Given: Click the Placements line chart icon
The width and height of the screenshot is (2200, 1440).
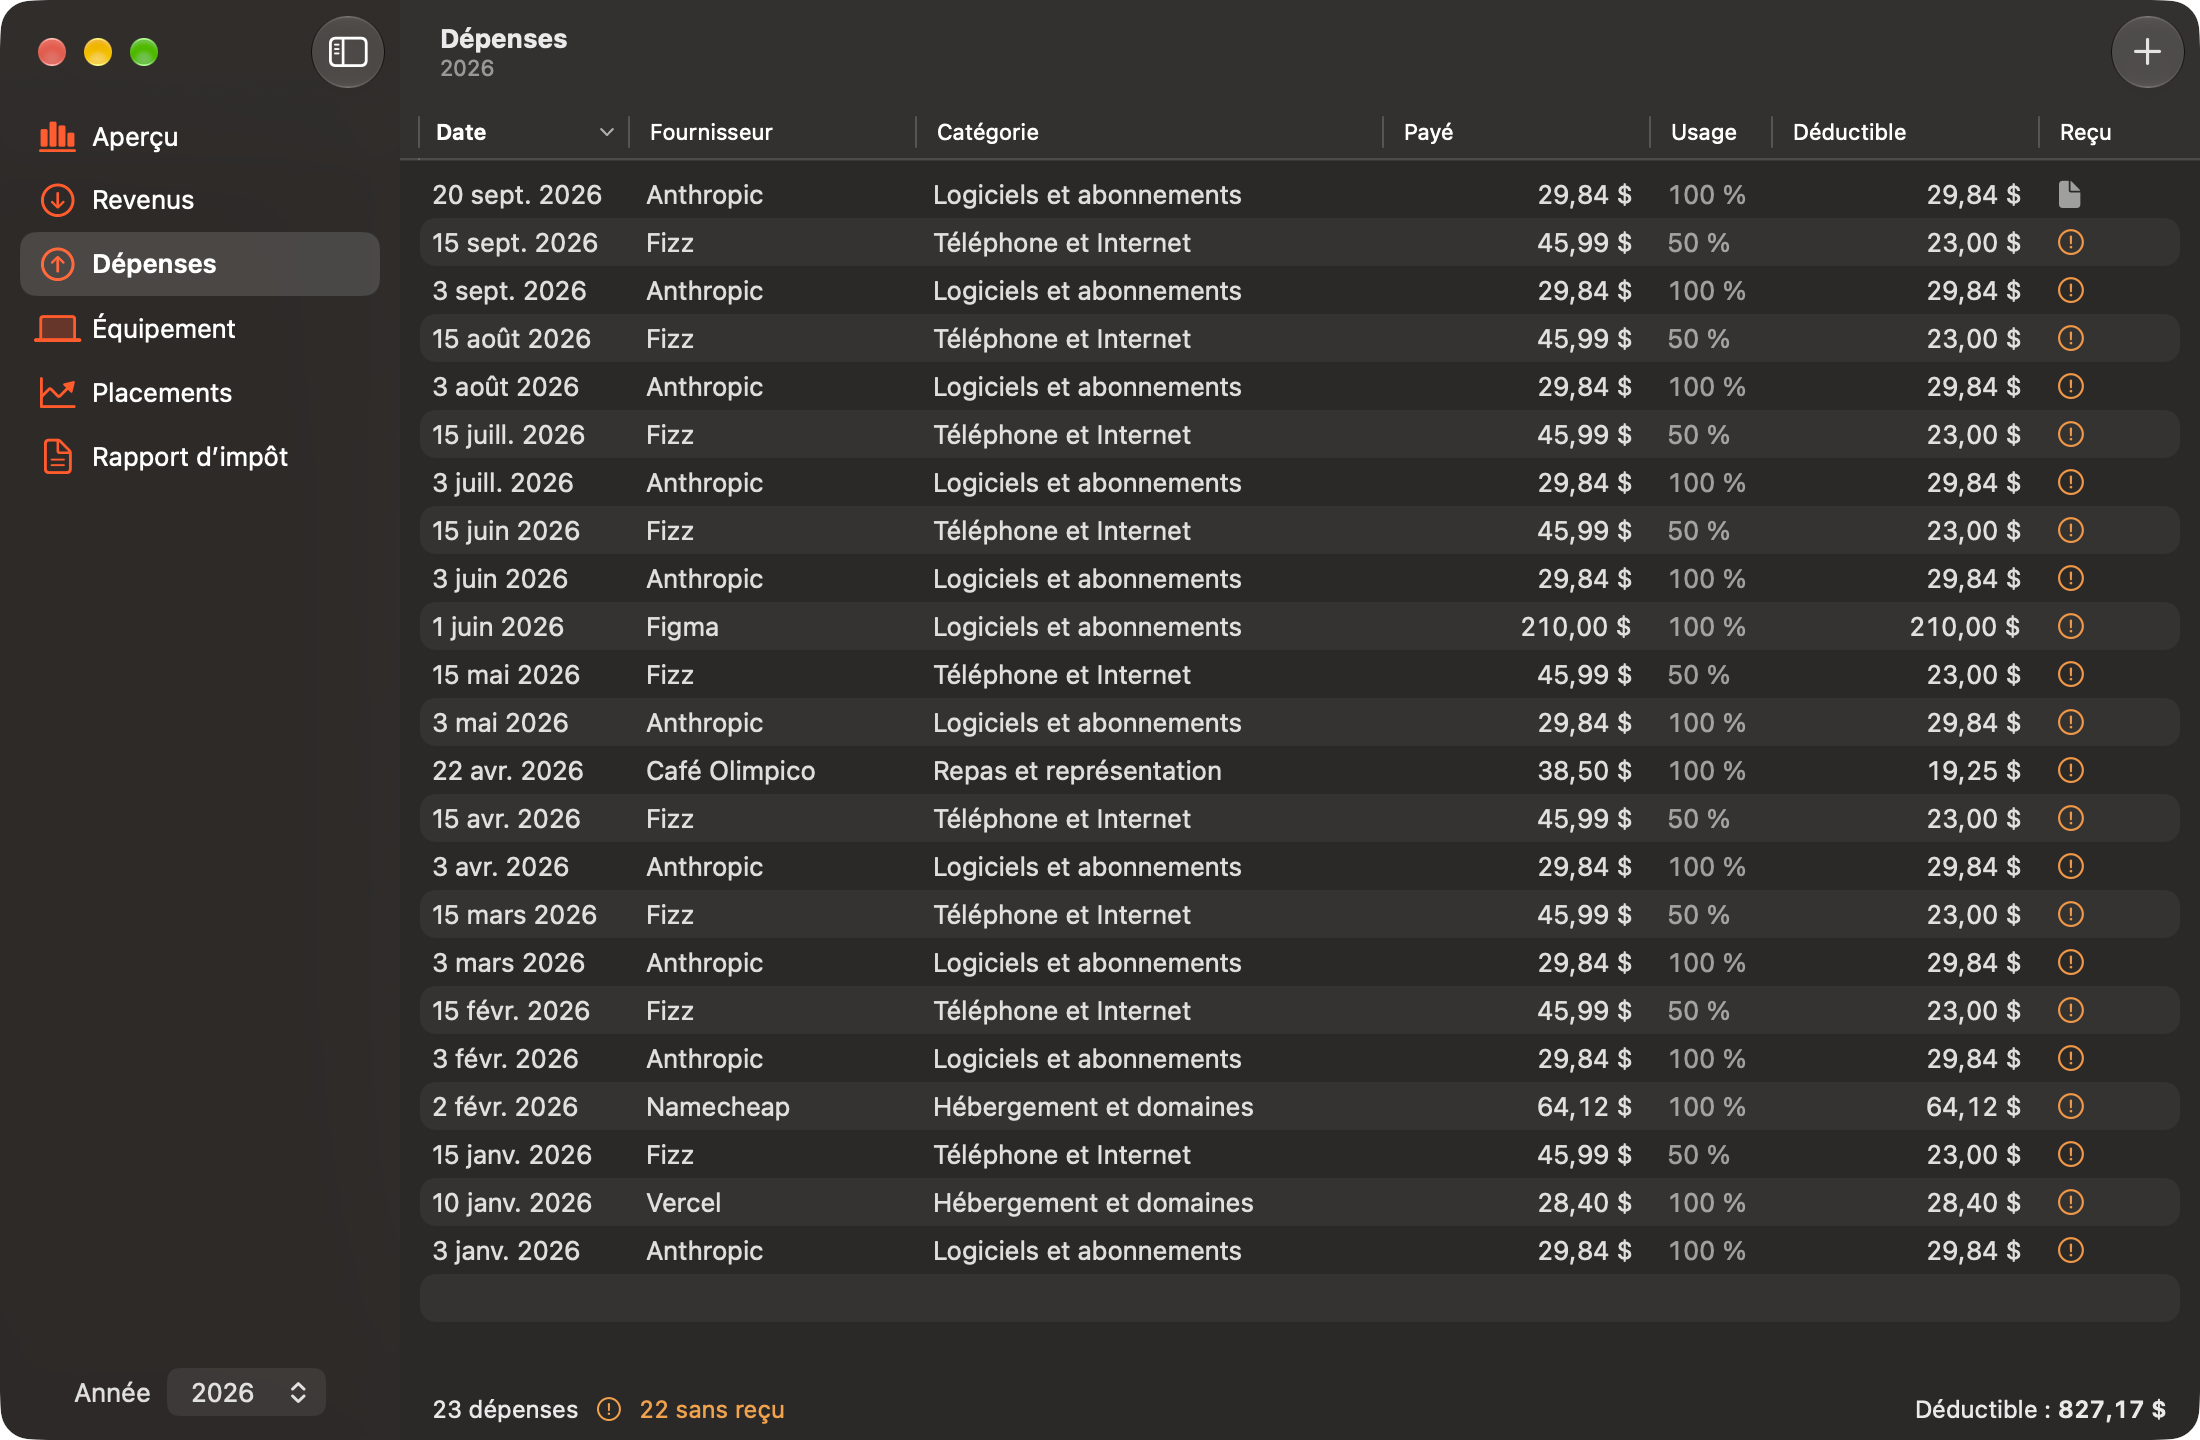Looking at the screenshot, I should (x=57, y=392).
